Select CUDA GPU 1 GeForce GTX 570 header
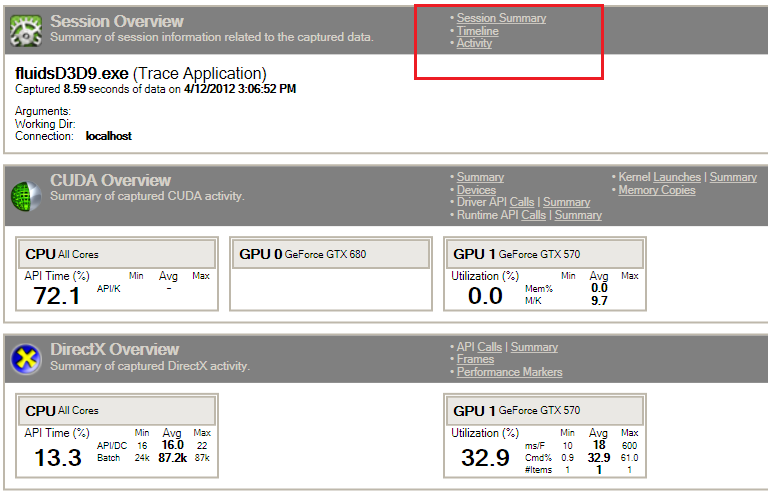Viewport: 768px width, 495px height. 544,254
